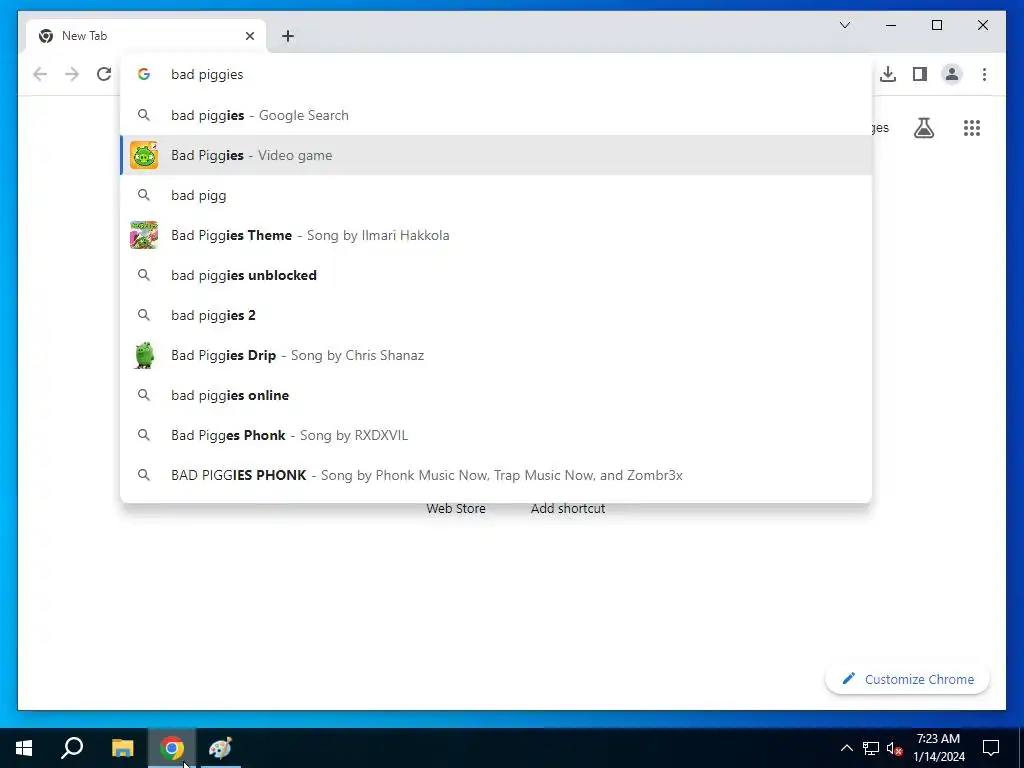The width and height of the screenshot is (1024, 768).
Task: Close the New Tab tab
Action: click(x=249, y=36)
